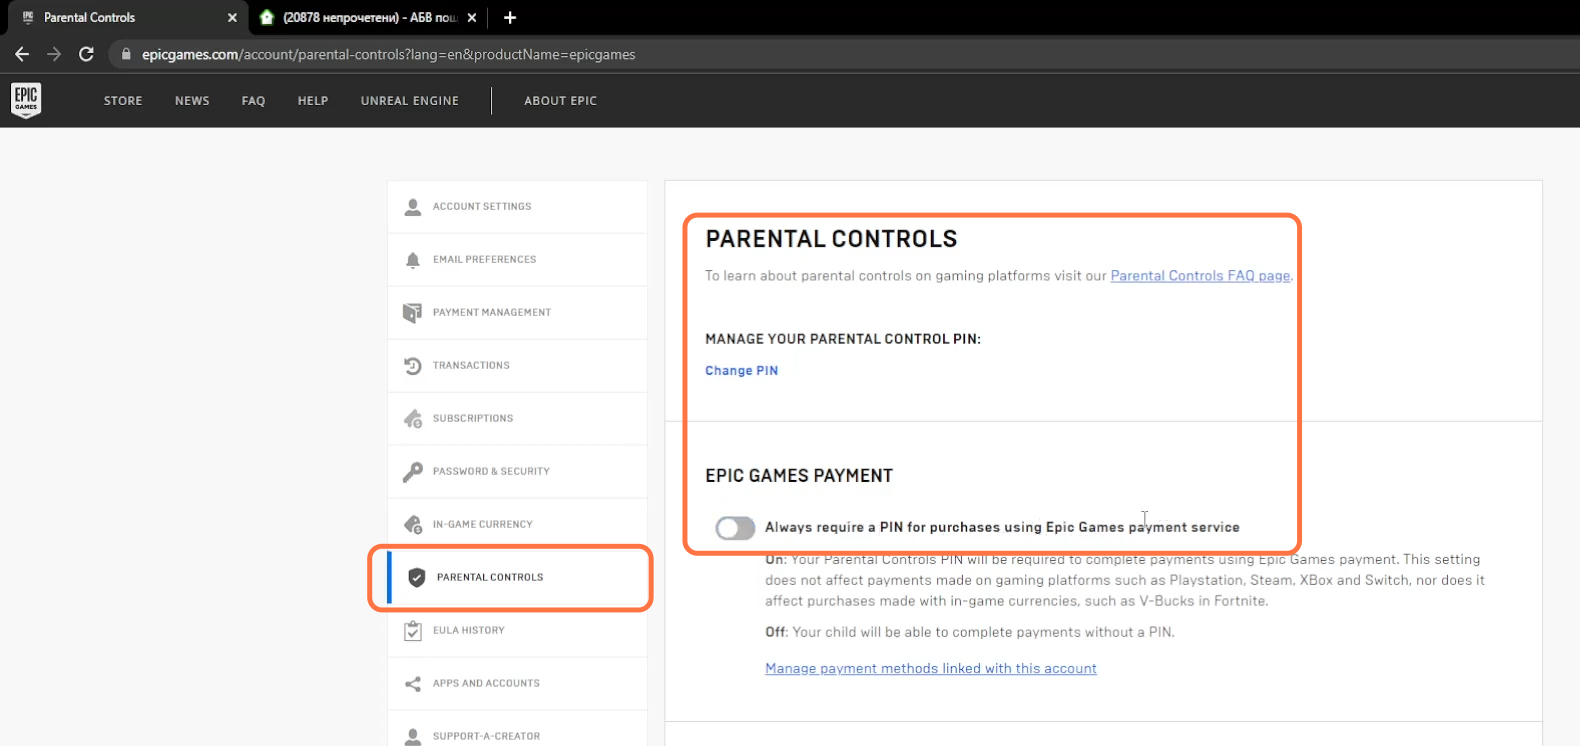Click the In-Game Currency icon
1580x746 pixels.
pos(413,525)
